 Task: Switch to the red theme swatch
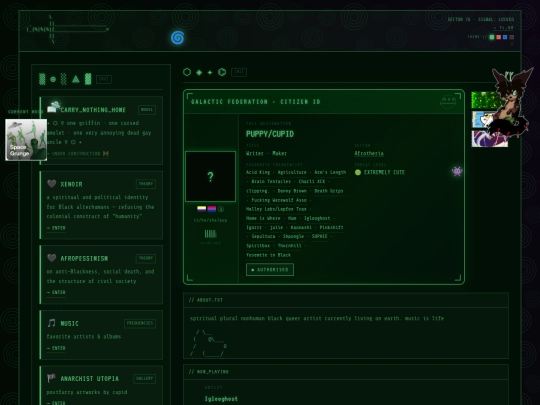click(498, 37)
